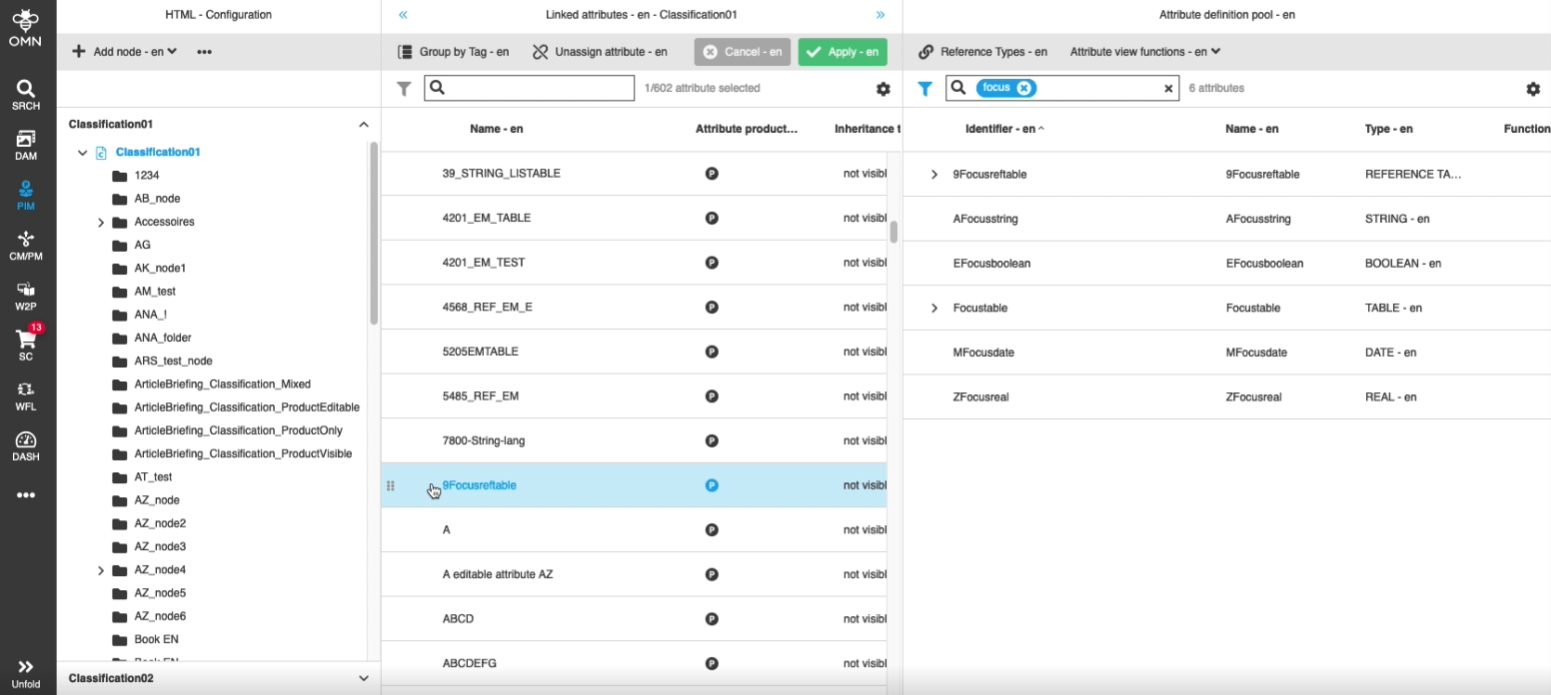The height and width of the screenshot is (695, 1551).
Task: Collapse the Classification01 tree root node
Action: click(83, 153)
